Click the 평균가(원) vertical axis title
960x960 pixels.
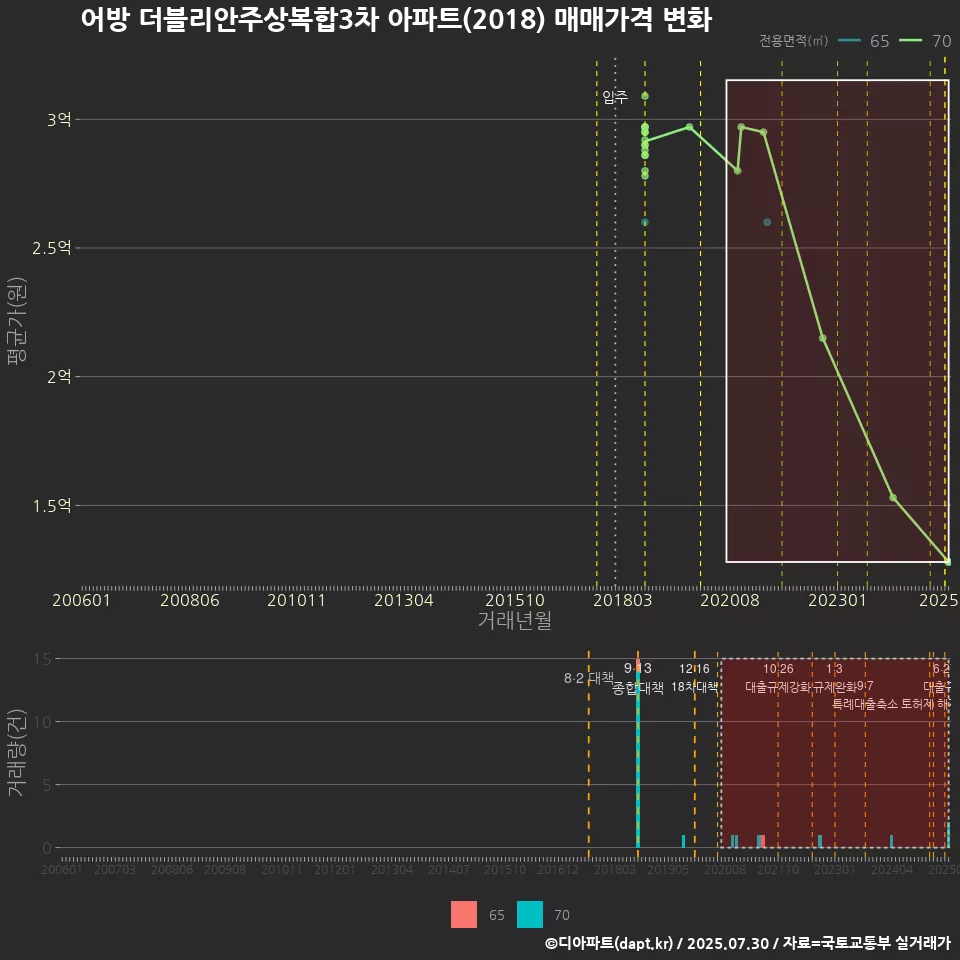(17, 321)
